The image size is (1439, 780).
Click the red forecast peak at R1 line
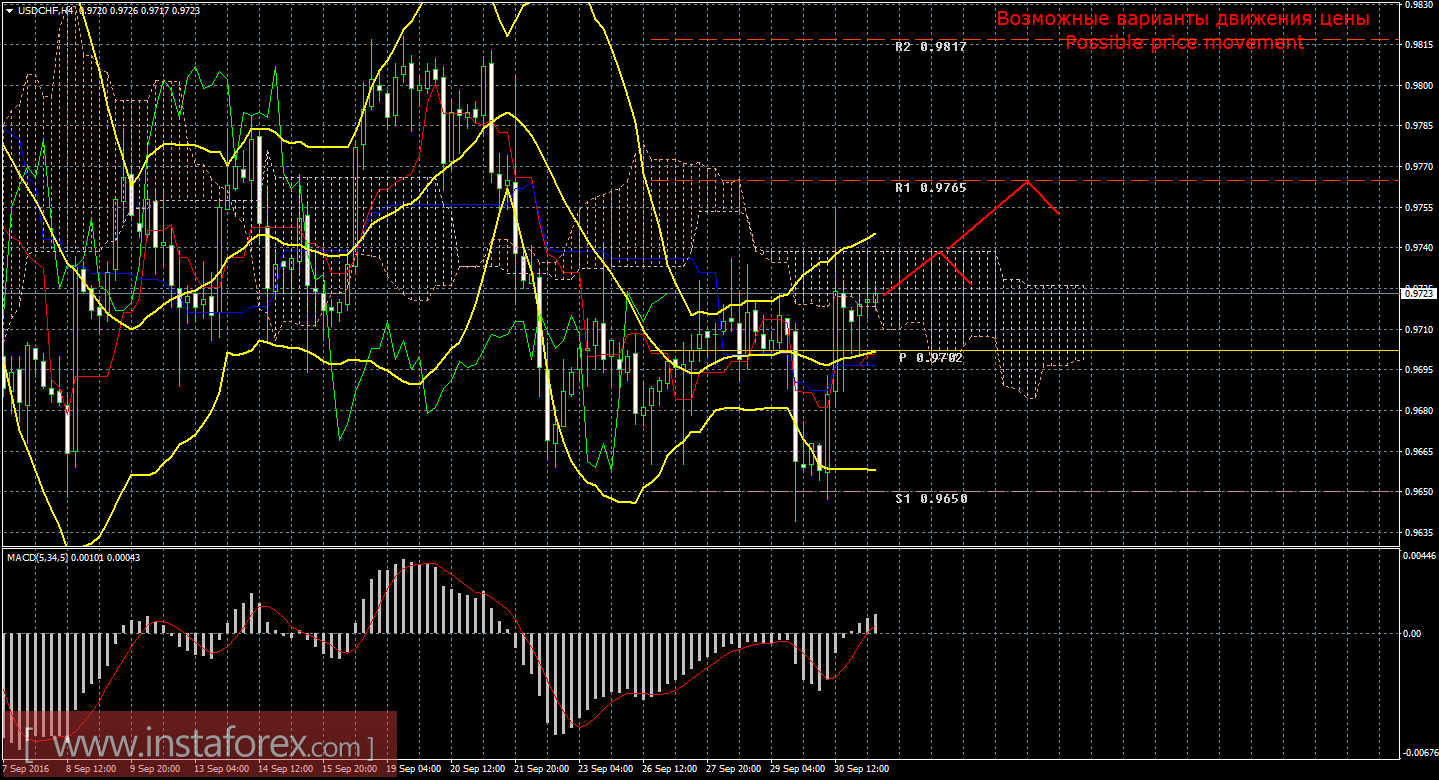pyautogui.click(x=1027, y=181)
